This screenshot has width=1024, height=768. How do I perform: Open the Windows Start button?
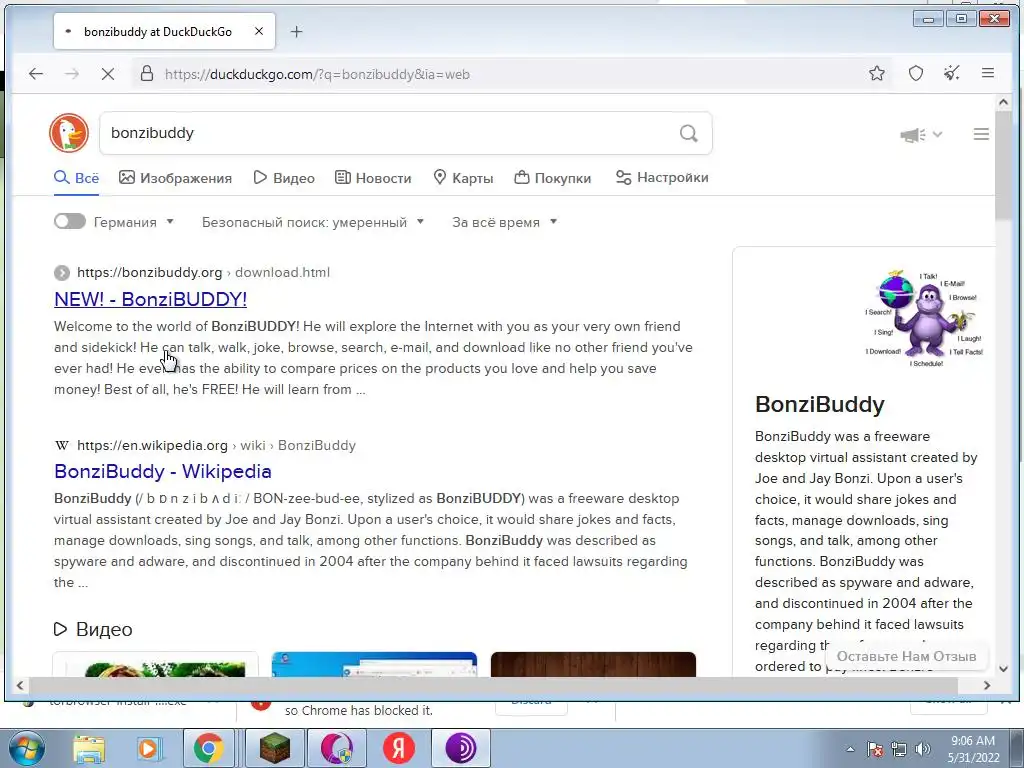click(x=26, y=748)
